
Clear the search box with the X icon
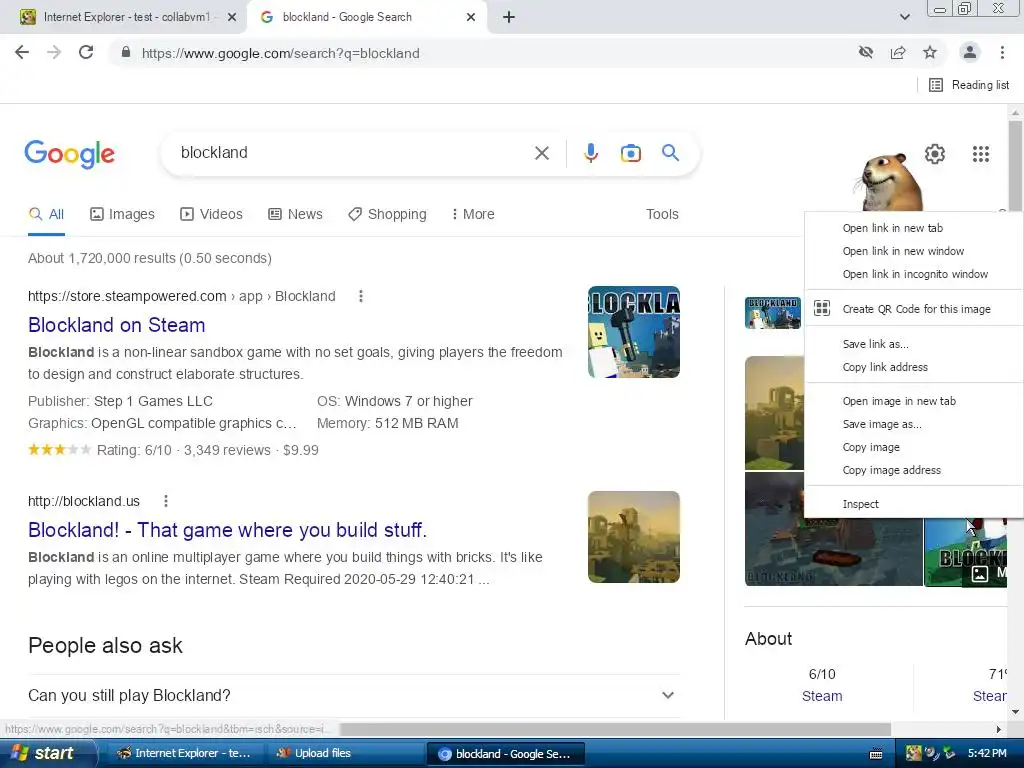coord(541,153)
